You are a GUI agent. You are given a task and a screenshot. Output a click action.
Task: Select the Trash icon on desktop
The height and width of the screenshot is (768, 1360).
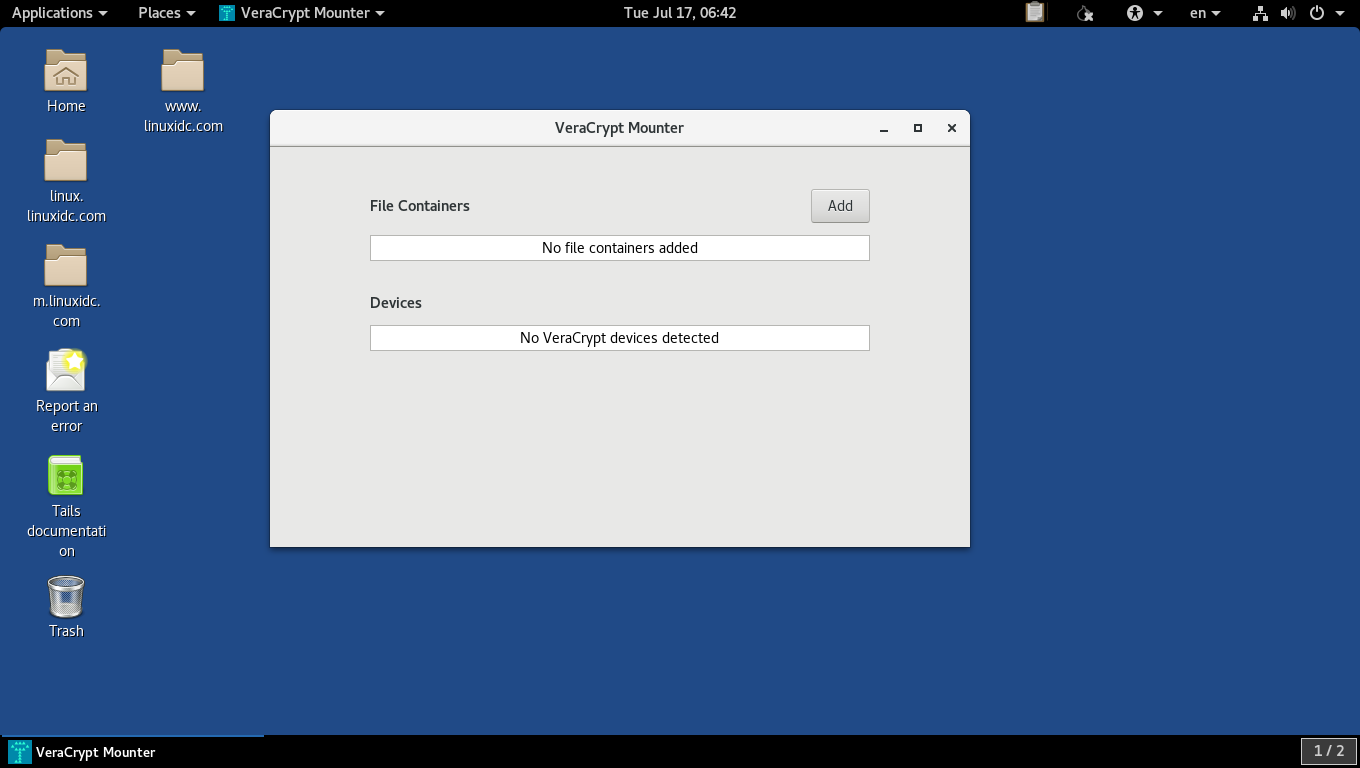(x=66, y=596)
